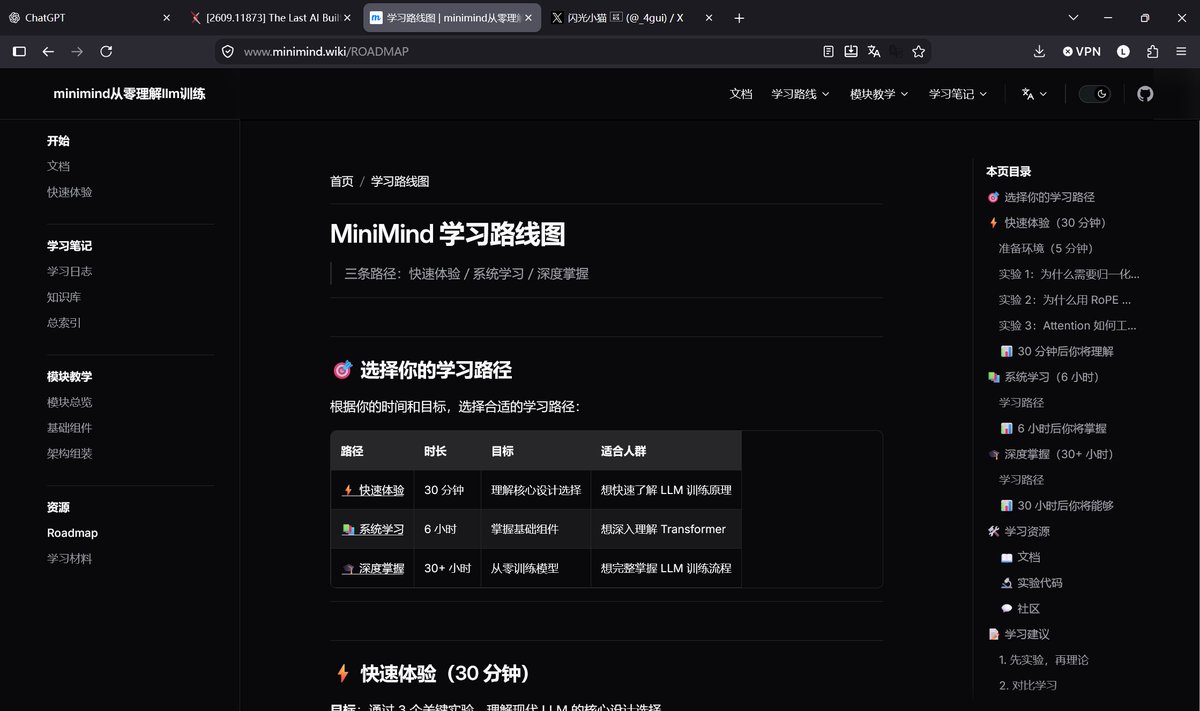
Task: Switch to The Last AI arXiv tab
Action: point(270,18)
